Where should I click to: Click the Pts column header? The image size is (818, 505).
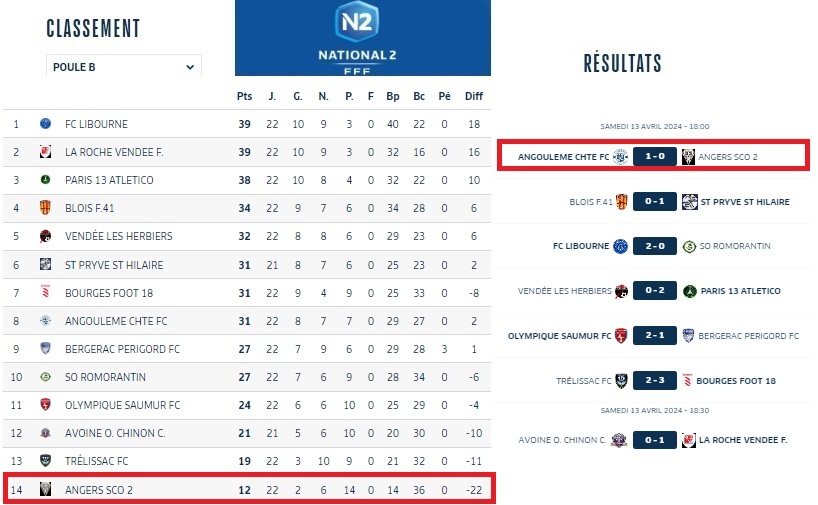click(x=244, y=96)
